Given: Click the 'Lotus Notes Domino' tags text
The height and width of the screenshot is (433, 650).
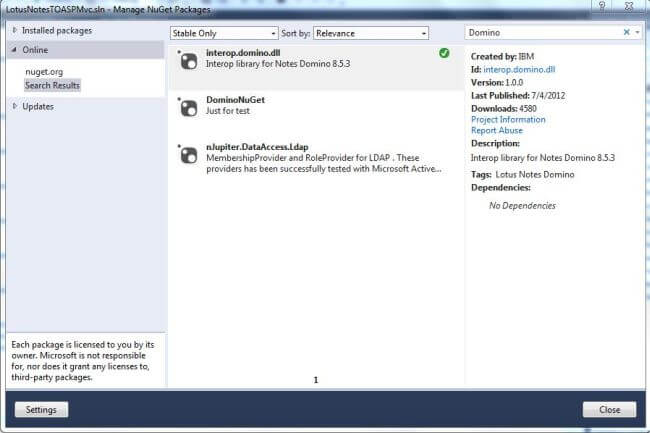Looking at the screenshot, I should coord(535,174).
